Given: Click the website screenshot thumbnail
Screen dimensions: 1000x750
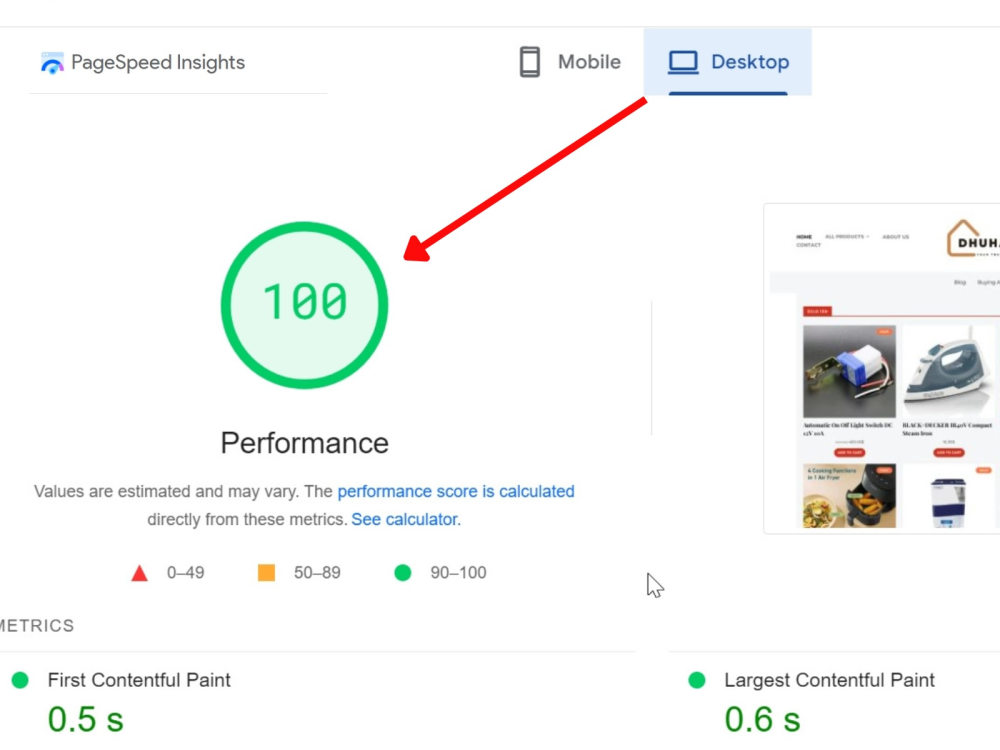Looking at the screenshot, I should pos(882,369).
